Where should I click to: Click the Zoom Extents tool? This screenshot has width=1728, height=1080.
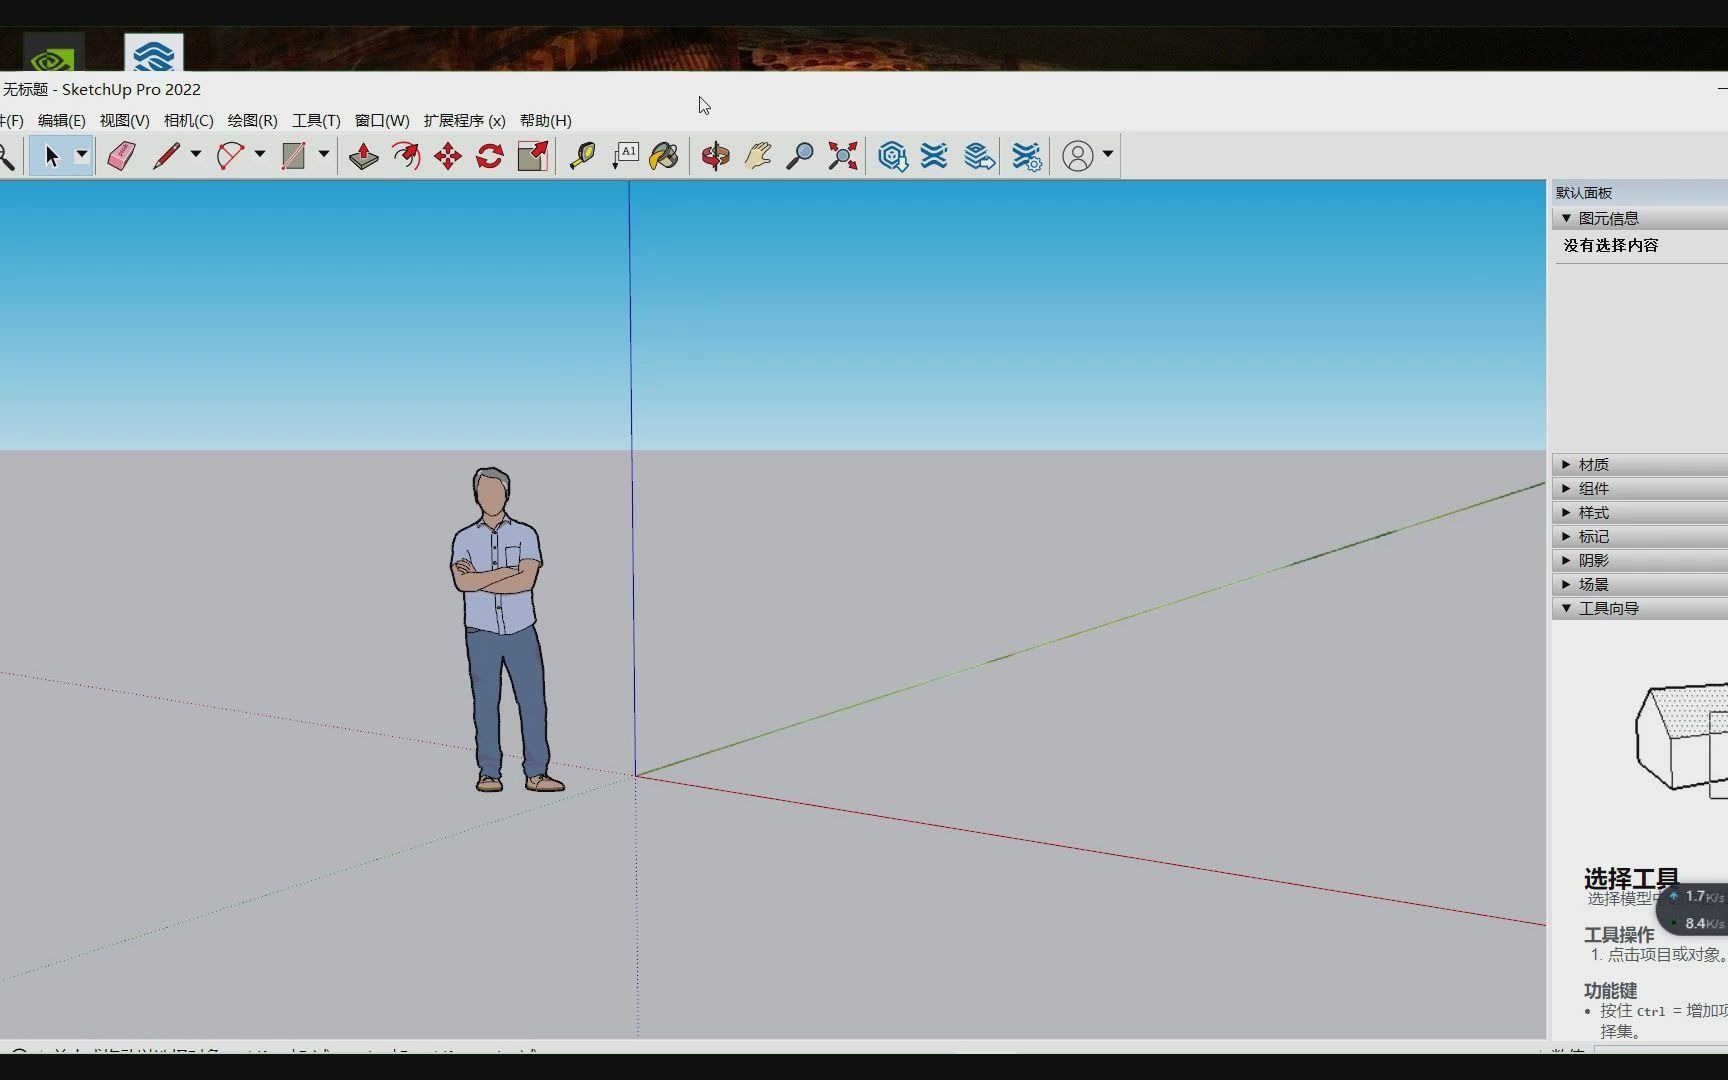842,157
